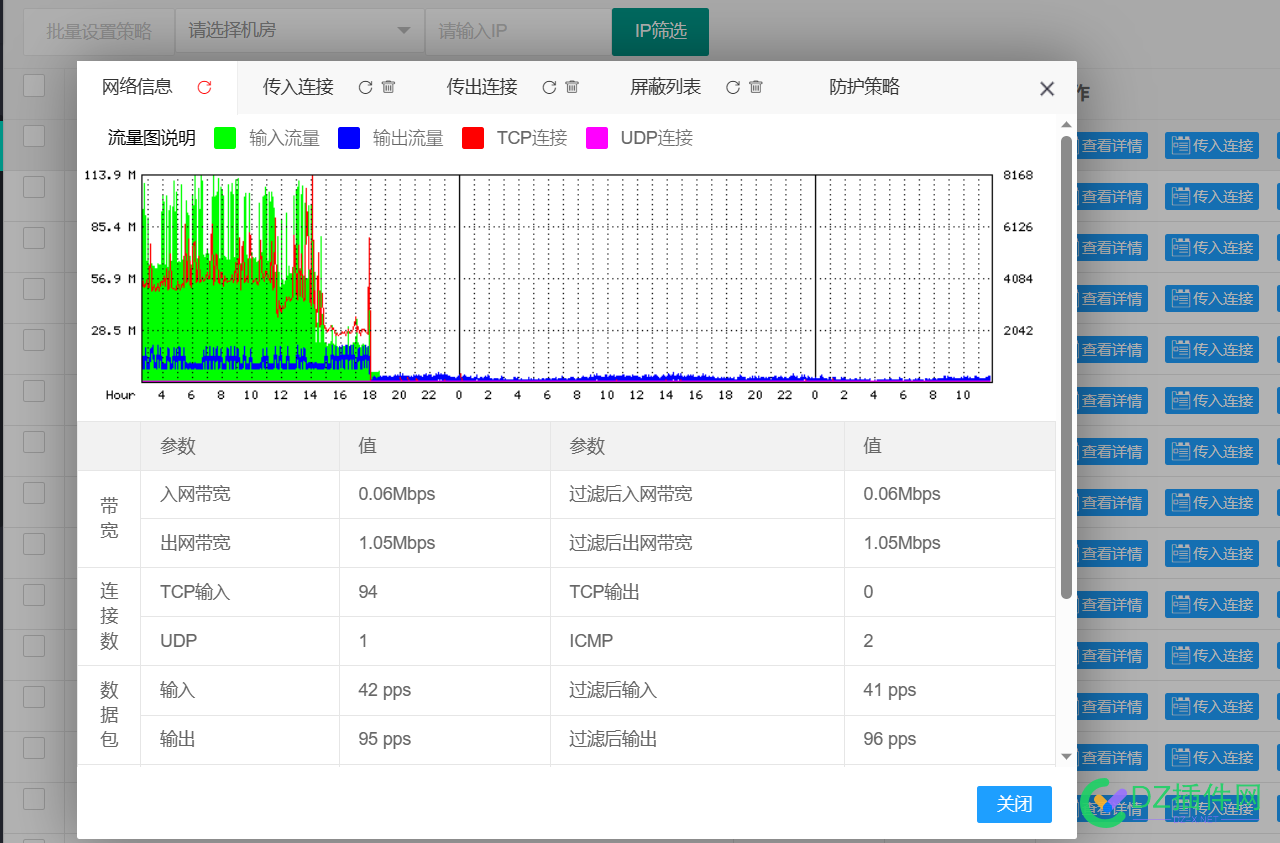Image resolution: width=1280 pixels, height=843 pixels.
Task: Click 传入连接 button in the first background row
Action: point(1212,146)
